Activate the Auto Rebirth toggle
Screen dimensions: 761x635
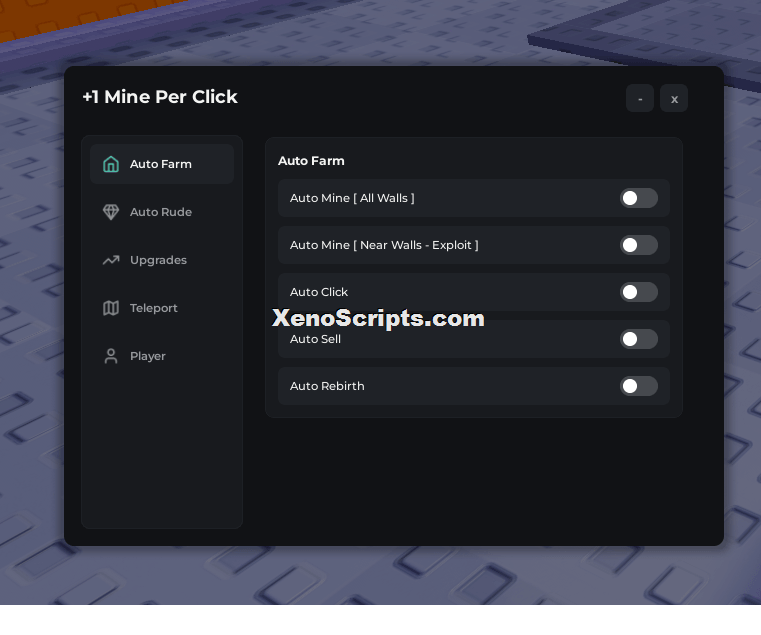click(x=639, y=386)
